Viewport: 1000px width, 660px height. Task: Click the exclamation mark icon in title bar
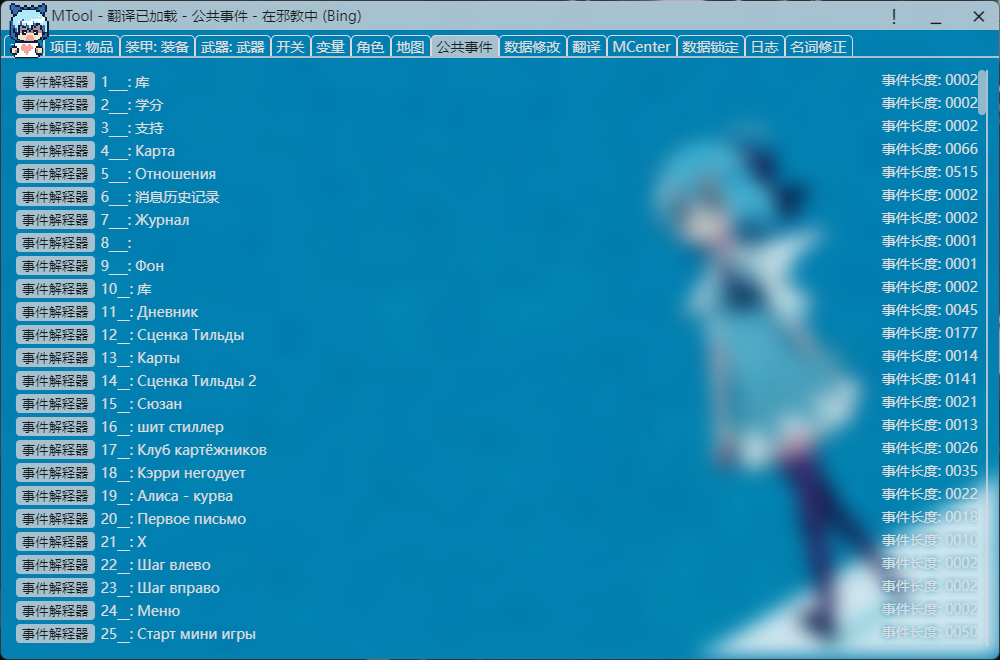tap(894, 17)
